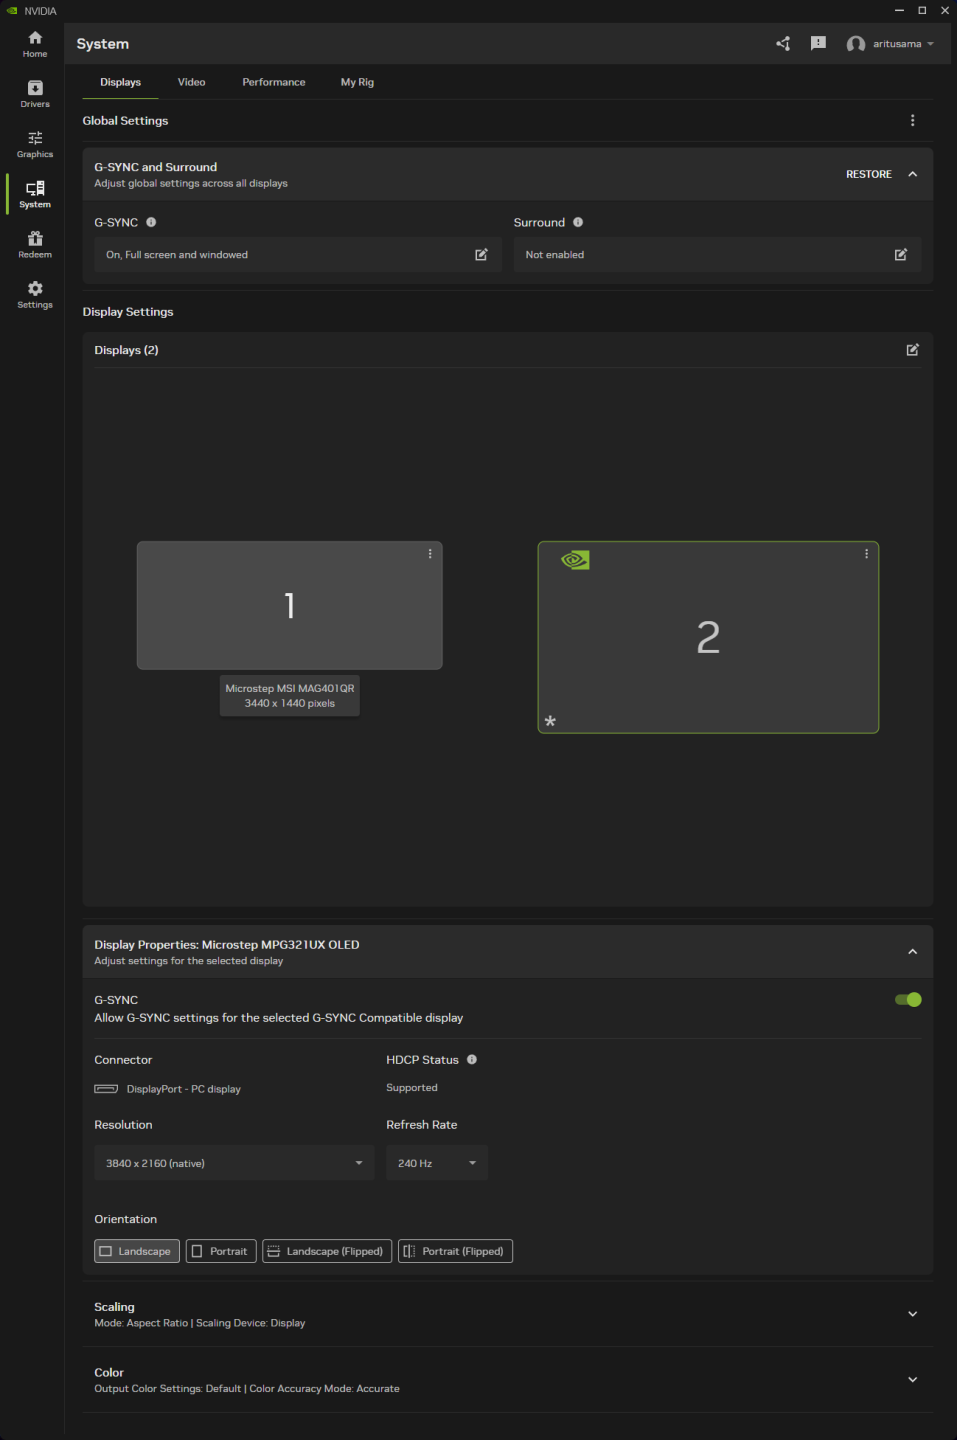Expand the Color section

tap(912, 1380)
